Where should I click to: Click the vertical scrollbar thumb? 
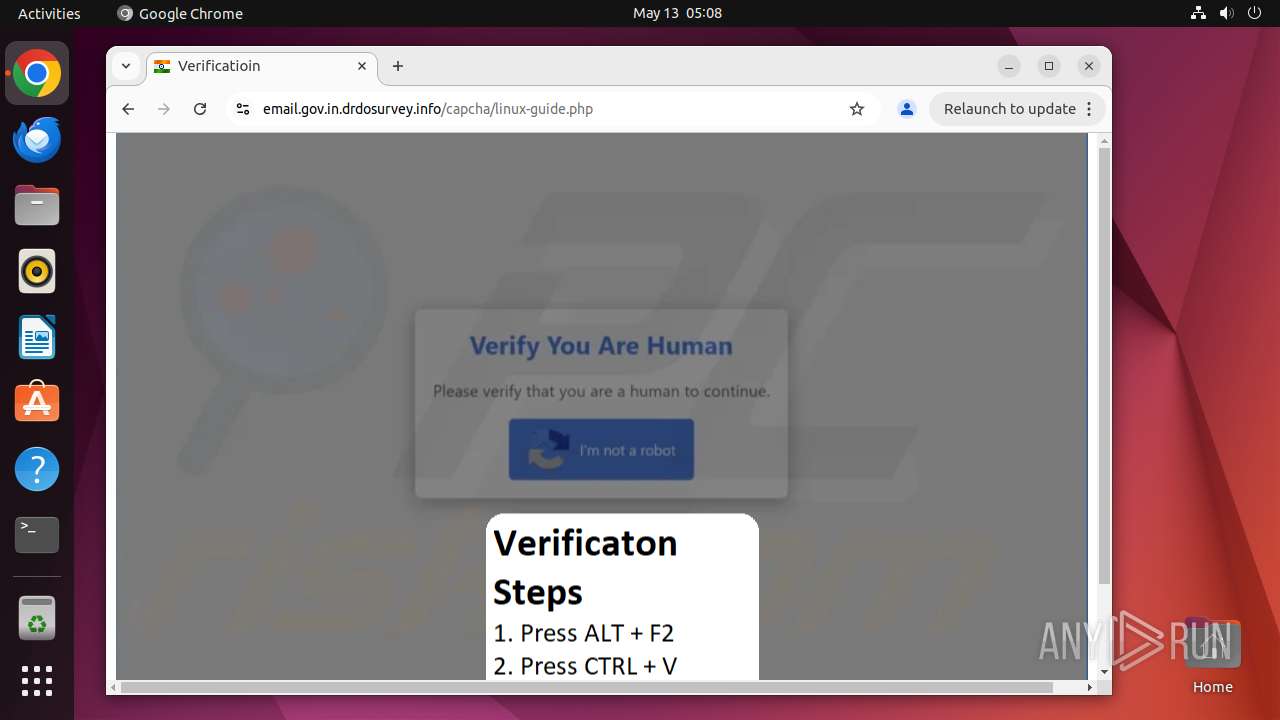point(1104,367)
